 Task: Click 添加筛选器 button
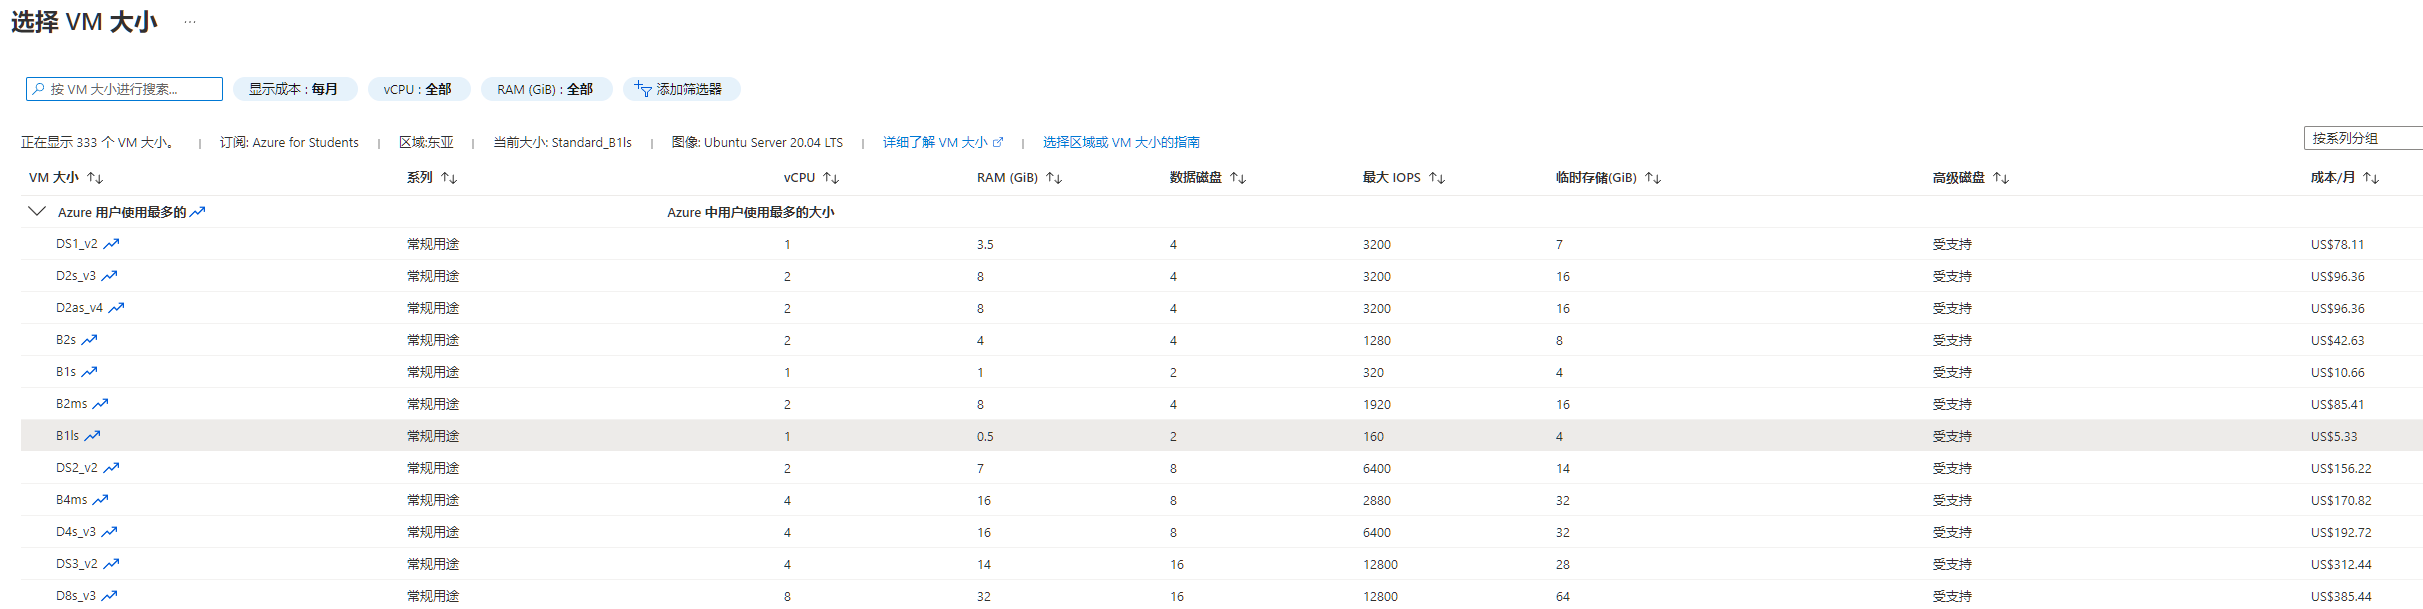[681, 89]
